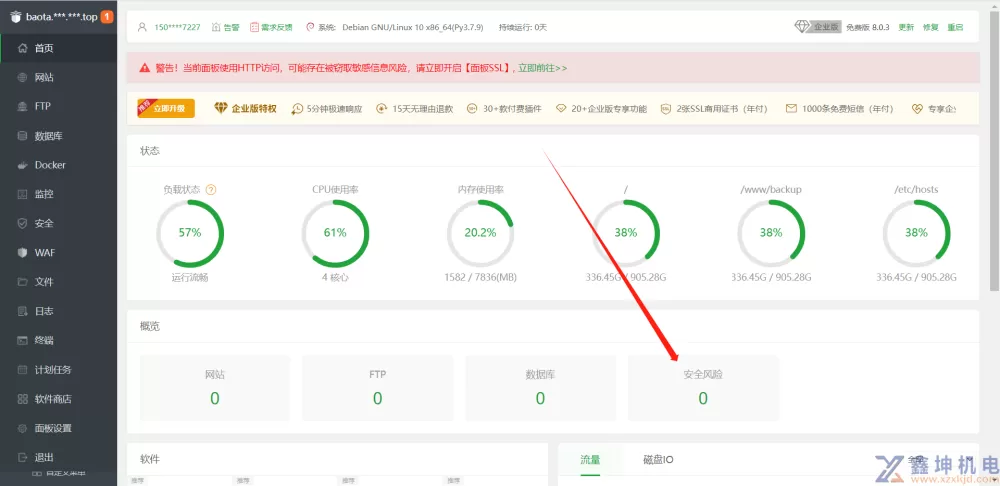Screen dimensions: 1000x486
Task: Click the 文件 folder icon in sidebar
Action: click(22, 282)
